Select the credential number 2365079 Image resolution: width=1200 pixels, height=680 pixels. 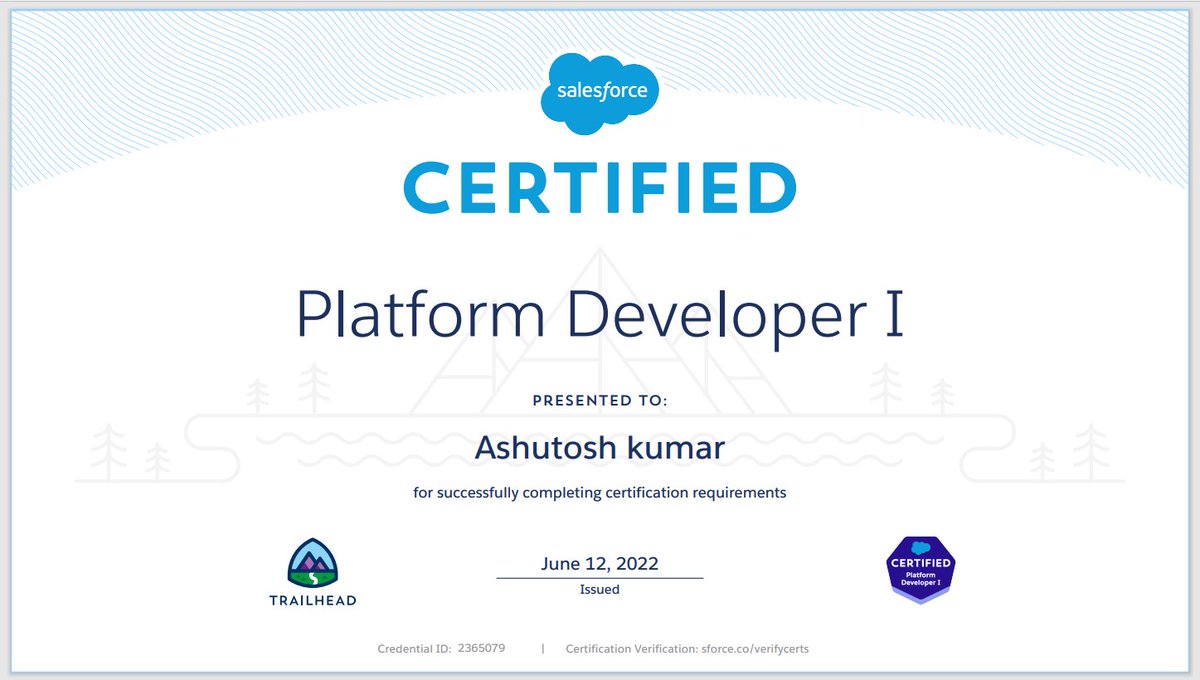(x=481, y=648)
